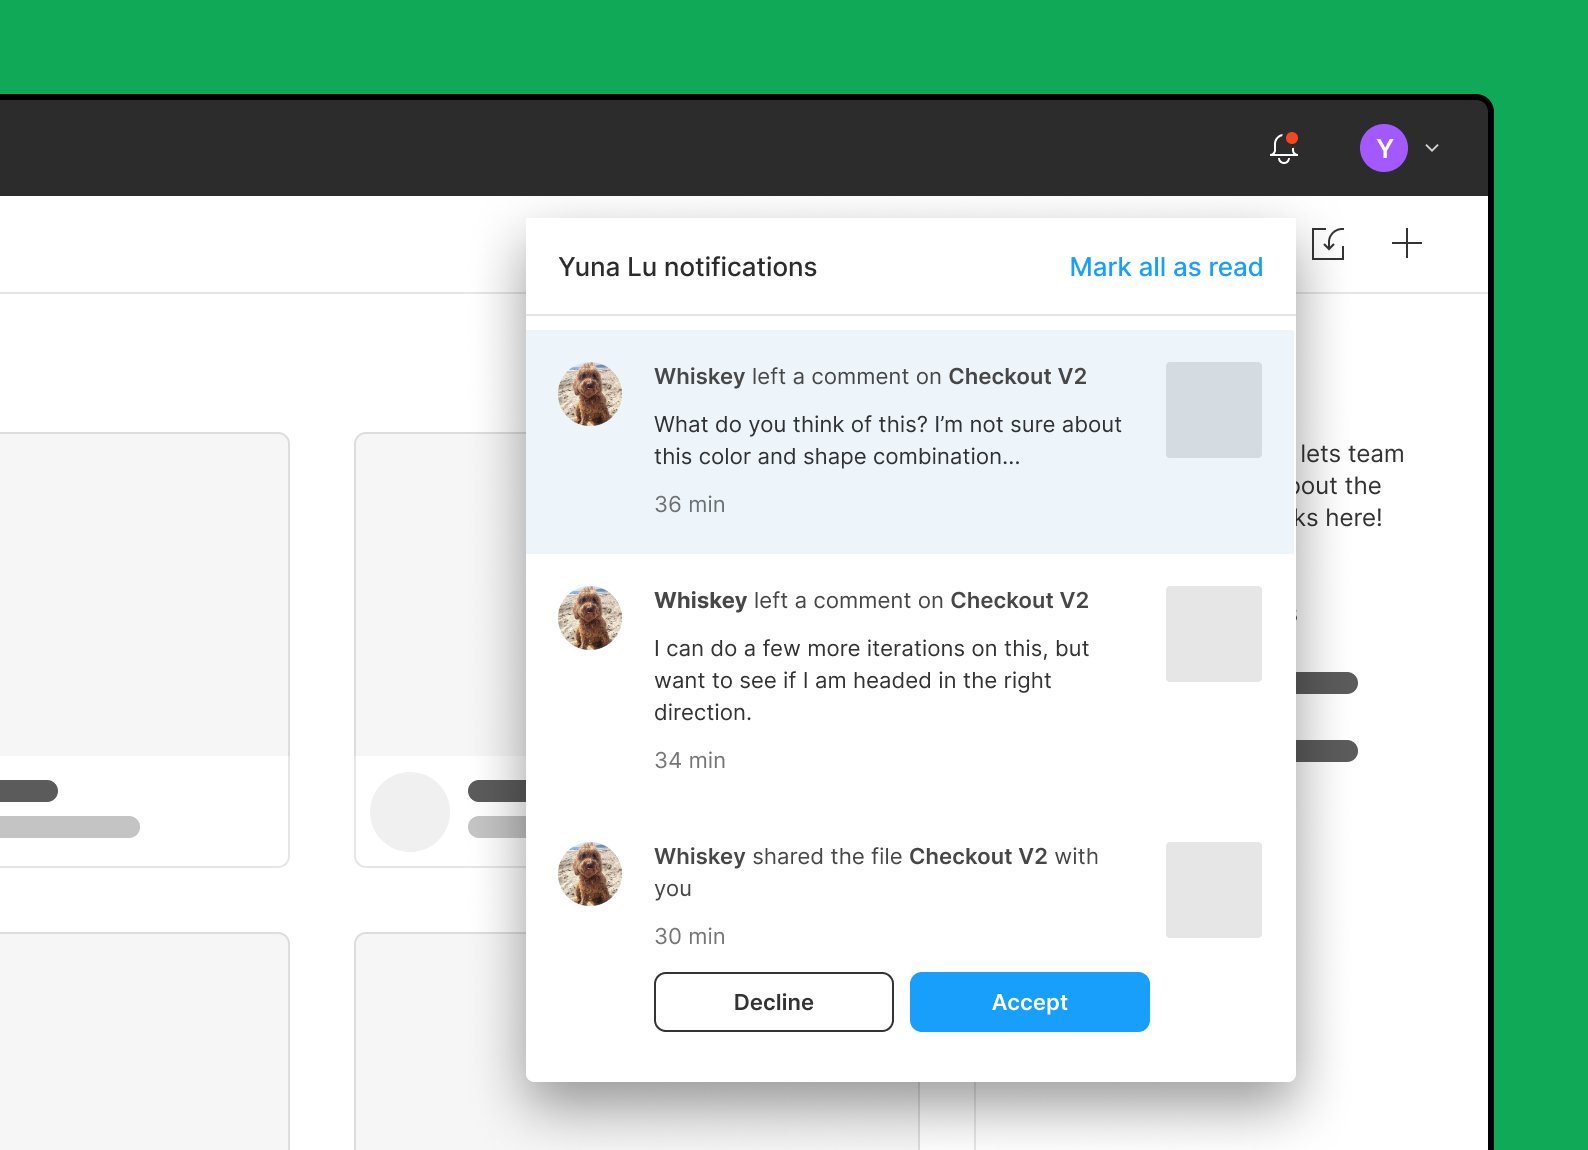Click the import file icon
This screenshot has width=1588, height=1150.
pos(1328,243)
